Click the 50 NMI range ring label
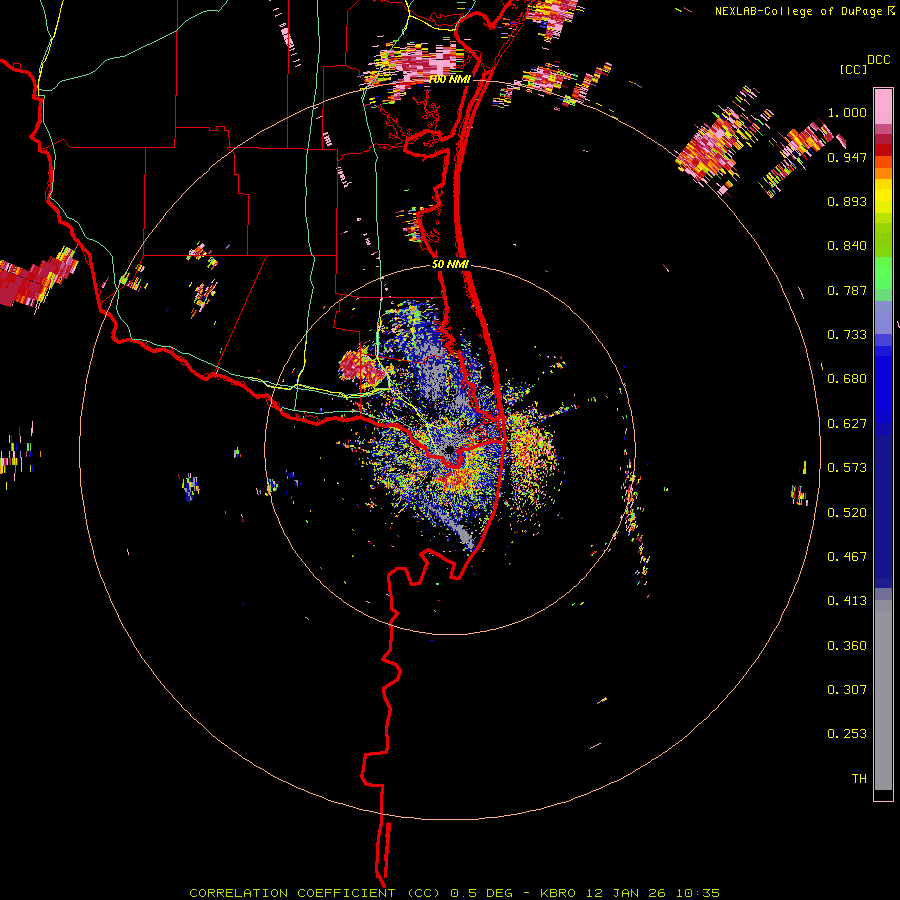The width and height of the screenshot is (900, 900). point(450,265)
